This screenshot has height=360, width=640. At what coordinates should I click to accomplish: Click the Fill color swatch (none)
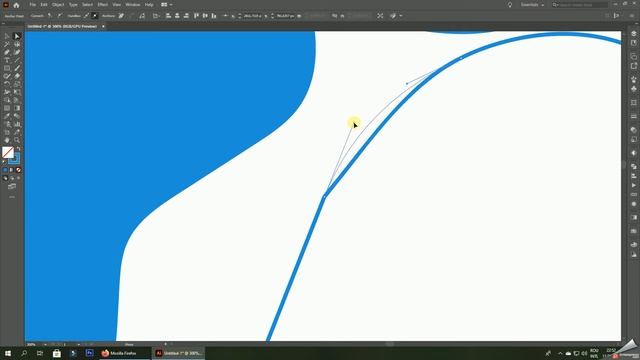pos(8,152)
